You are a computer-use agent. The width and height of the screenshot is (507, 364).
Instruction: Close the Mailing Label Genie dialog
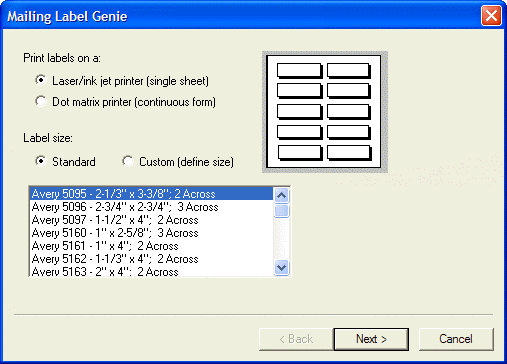point(491,15)
